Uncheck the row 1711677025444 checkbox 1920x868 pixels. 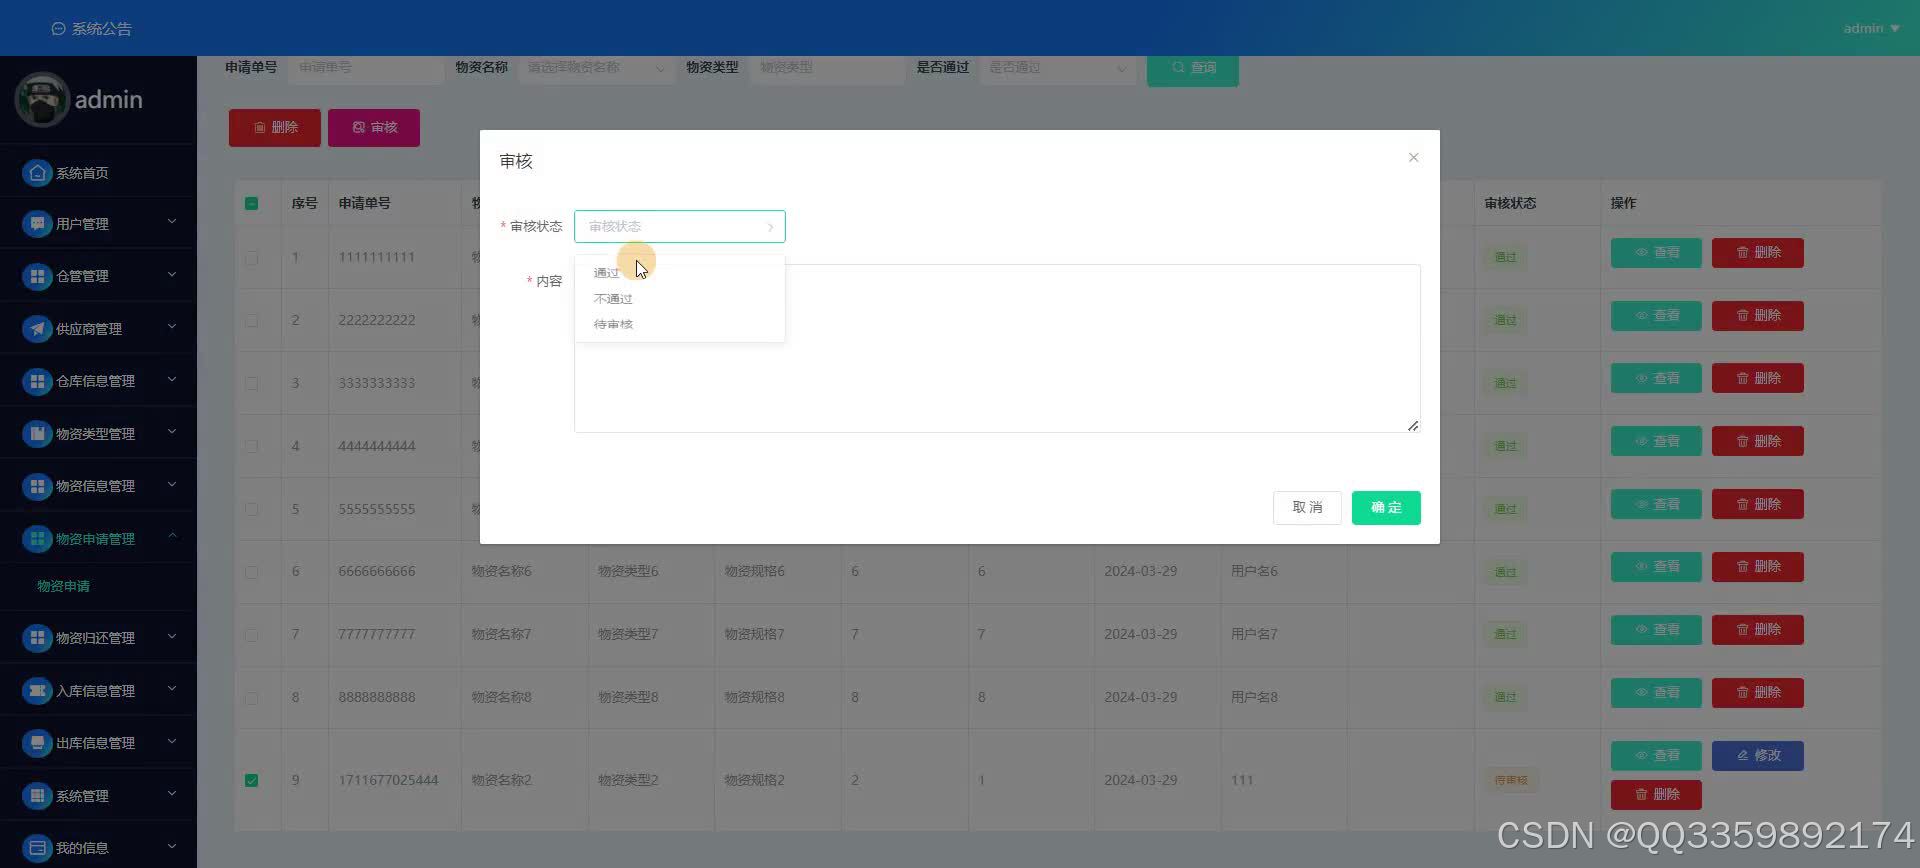[252, 780]
